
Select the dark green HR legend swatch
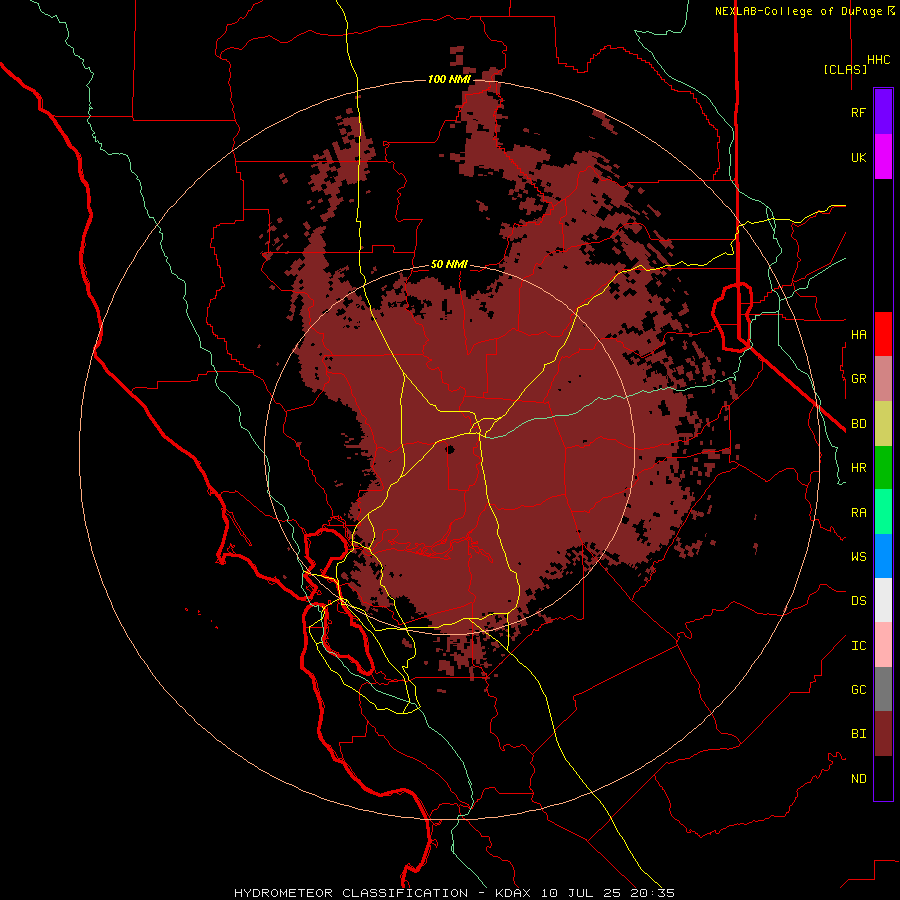883,468
